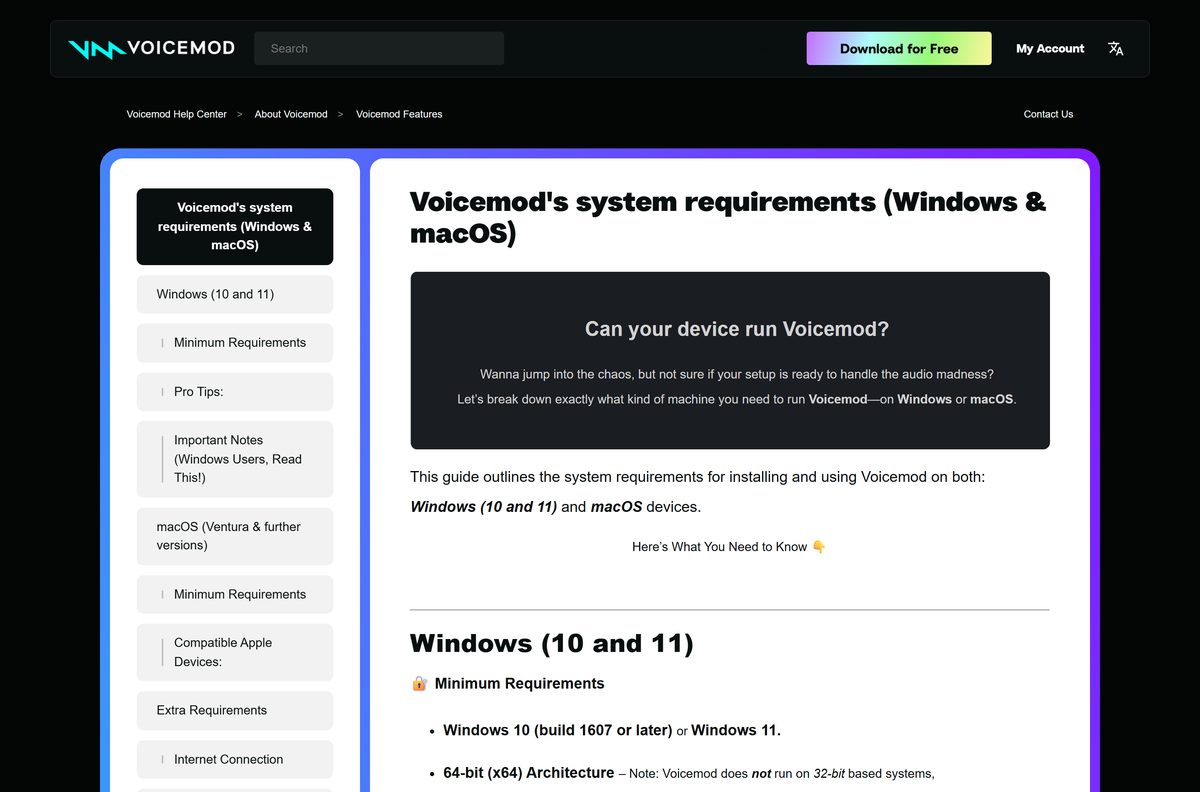Go to Voicemod Help Center breadcrumb
This screenshot has width=1200, height=792.
click(177, 114)
